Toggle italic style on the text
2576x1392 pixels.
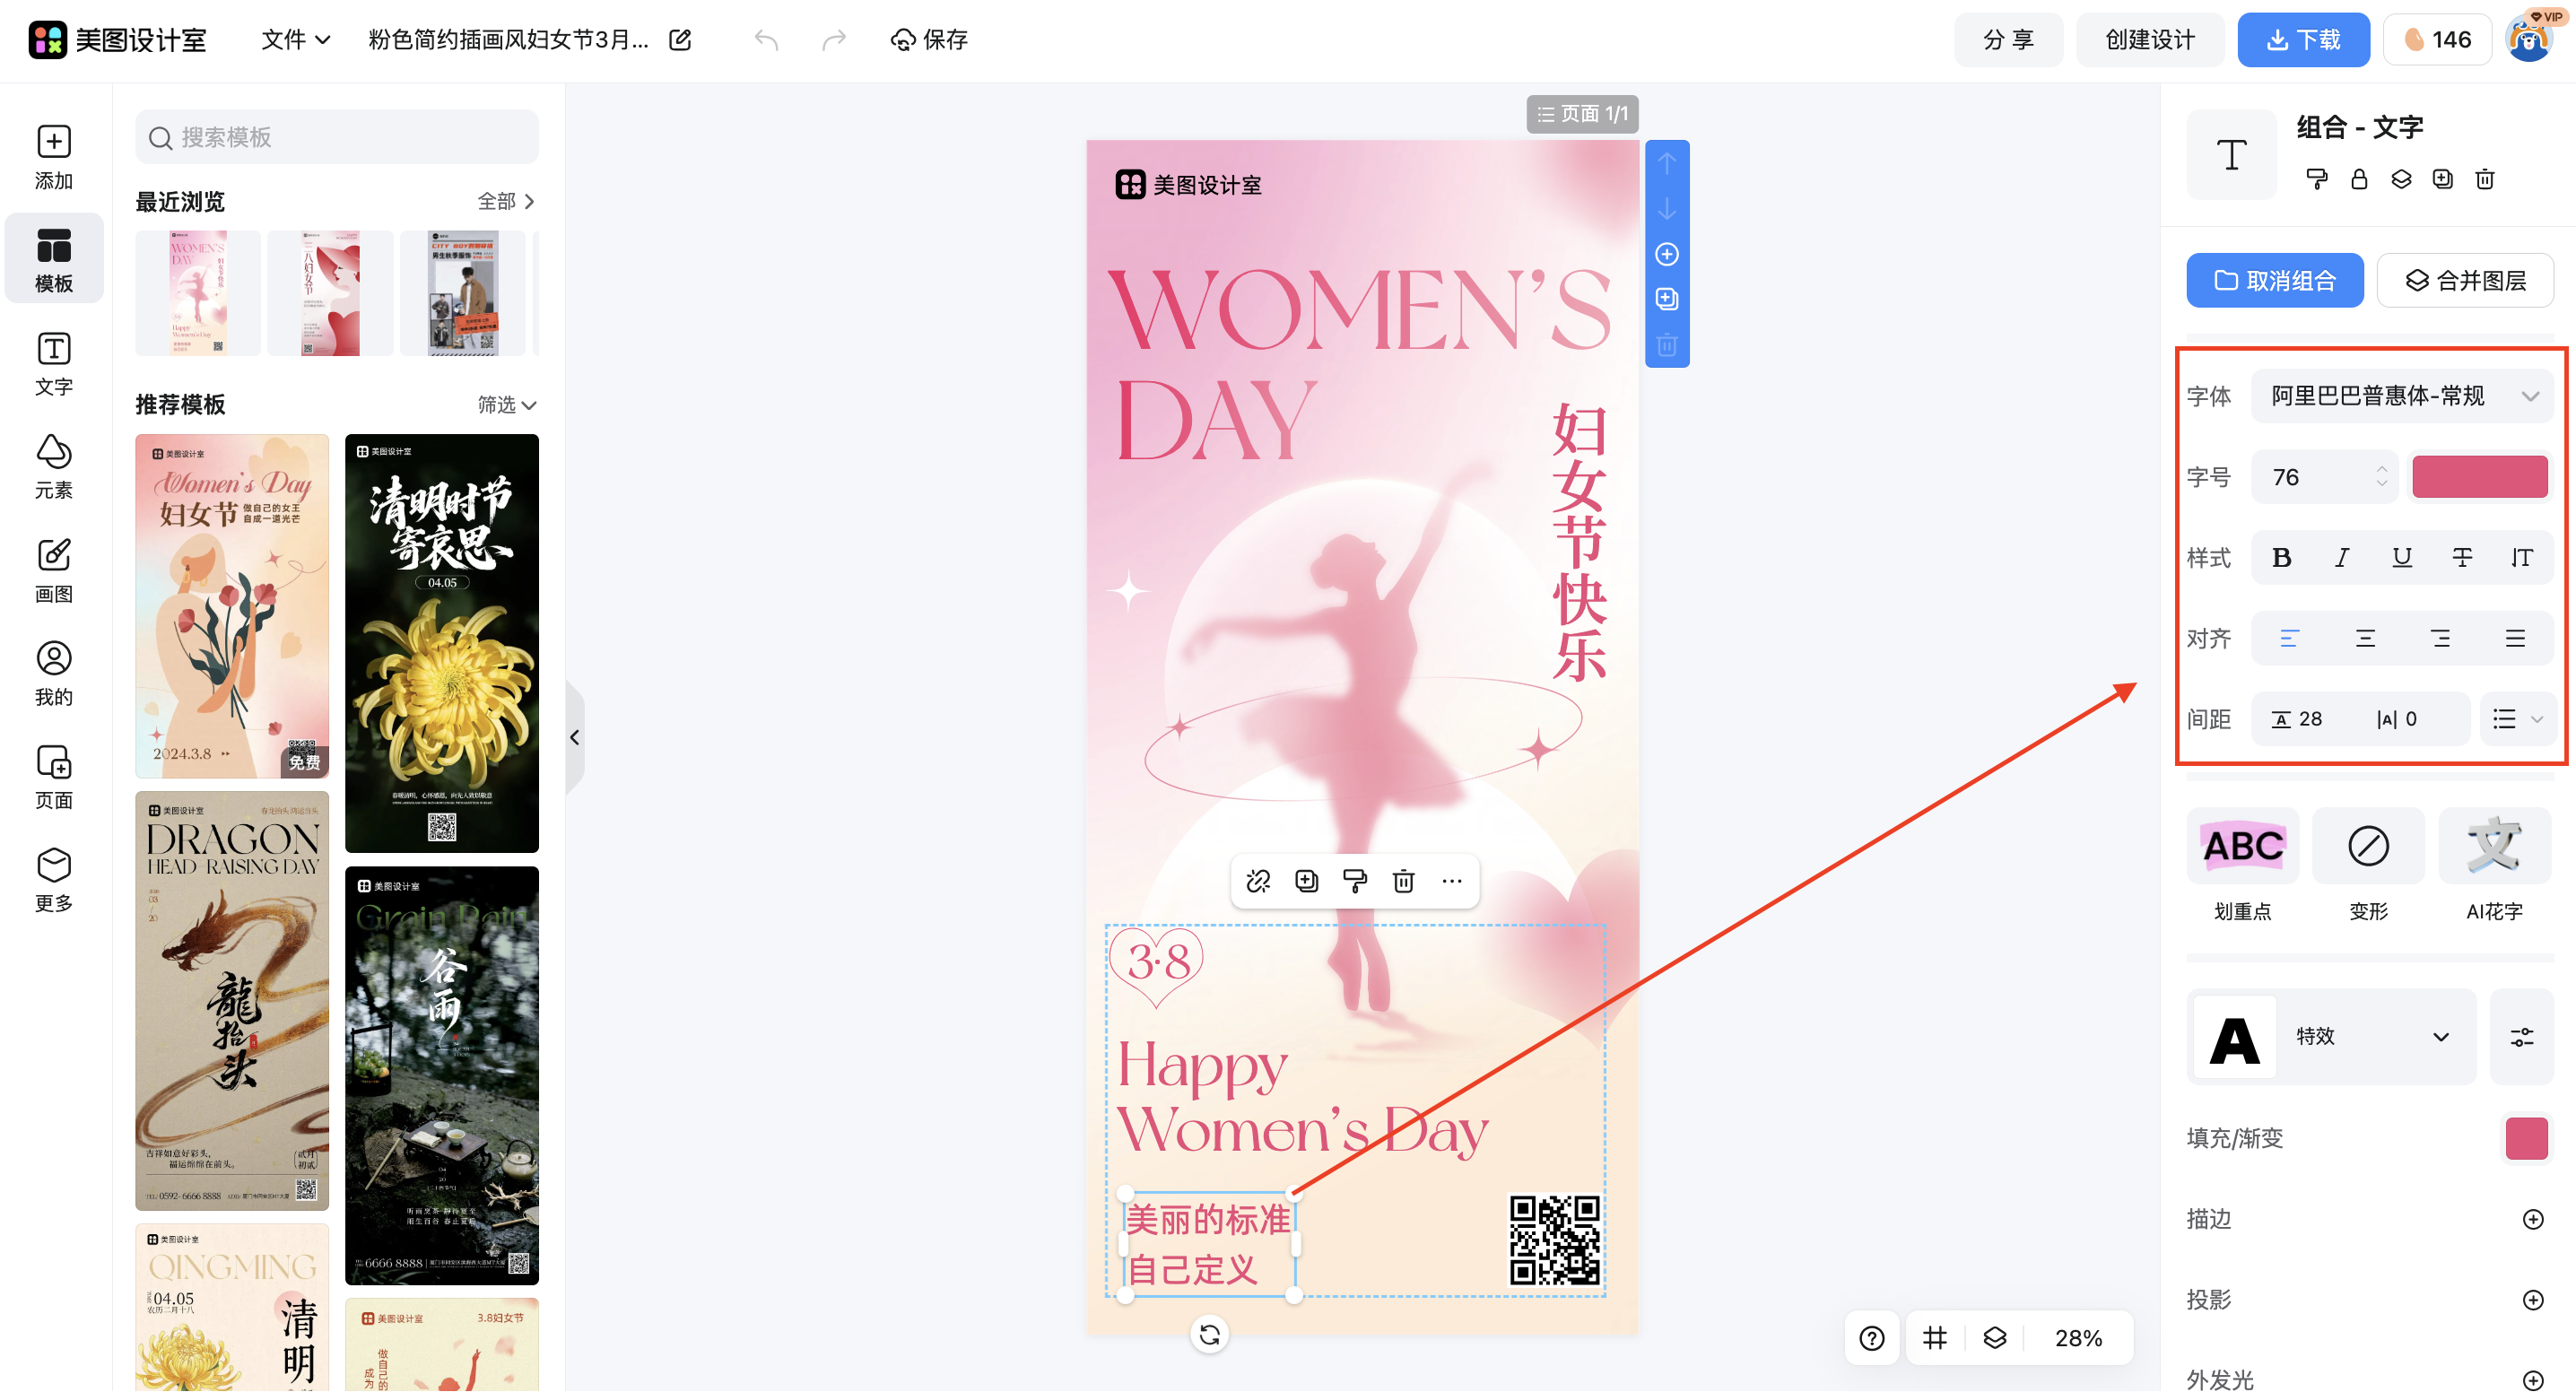click(2341, 557)
